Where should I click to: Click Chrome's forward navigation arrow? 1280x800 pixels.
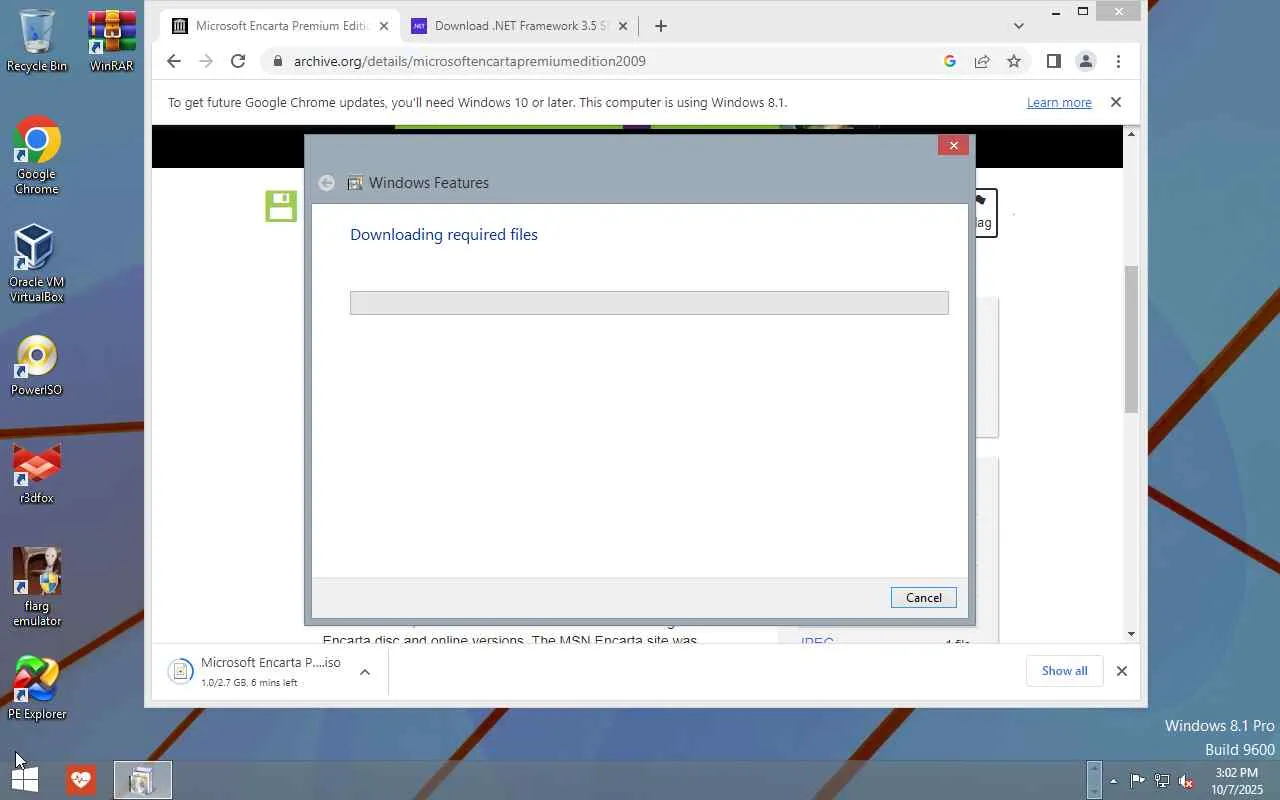point(206,61)
